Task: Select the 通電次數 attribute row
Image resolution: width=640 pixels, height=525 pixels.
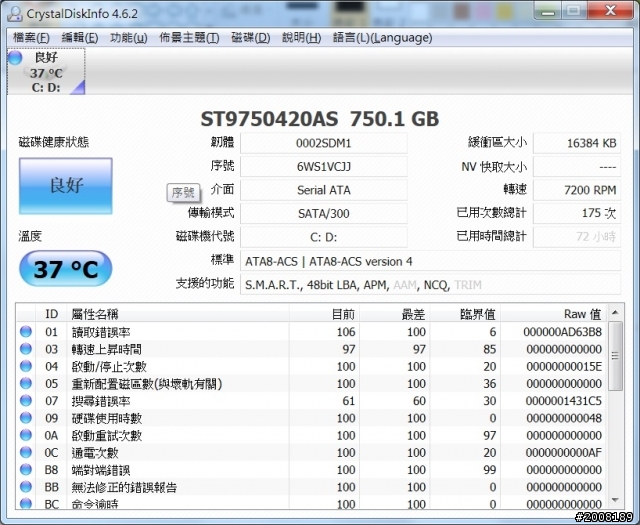Action: point(312,452)
